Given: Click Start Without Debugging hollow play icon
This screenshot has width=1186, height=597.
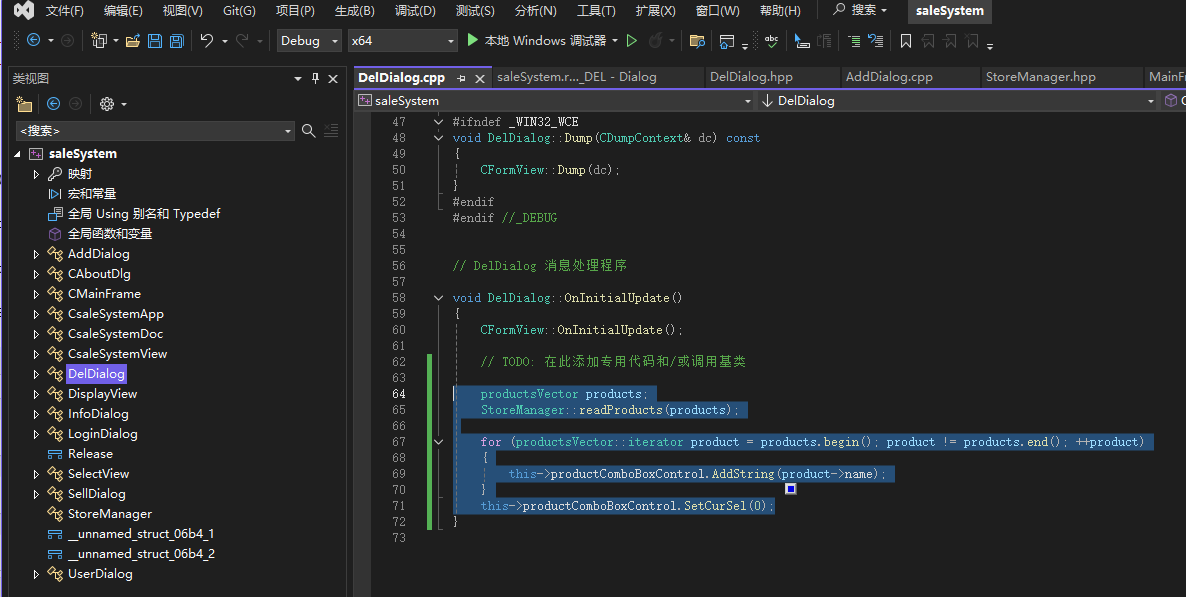Looking at the screenshot, I should click(631, 41).
